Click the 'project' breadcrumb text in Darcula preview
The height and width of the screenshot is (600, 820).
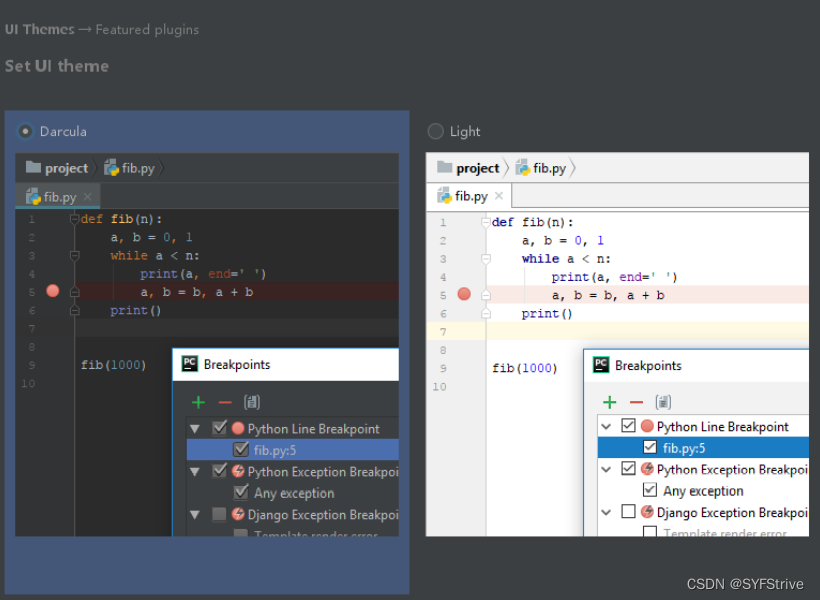(66, 168)
